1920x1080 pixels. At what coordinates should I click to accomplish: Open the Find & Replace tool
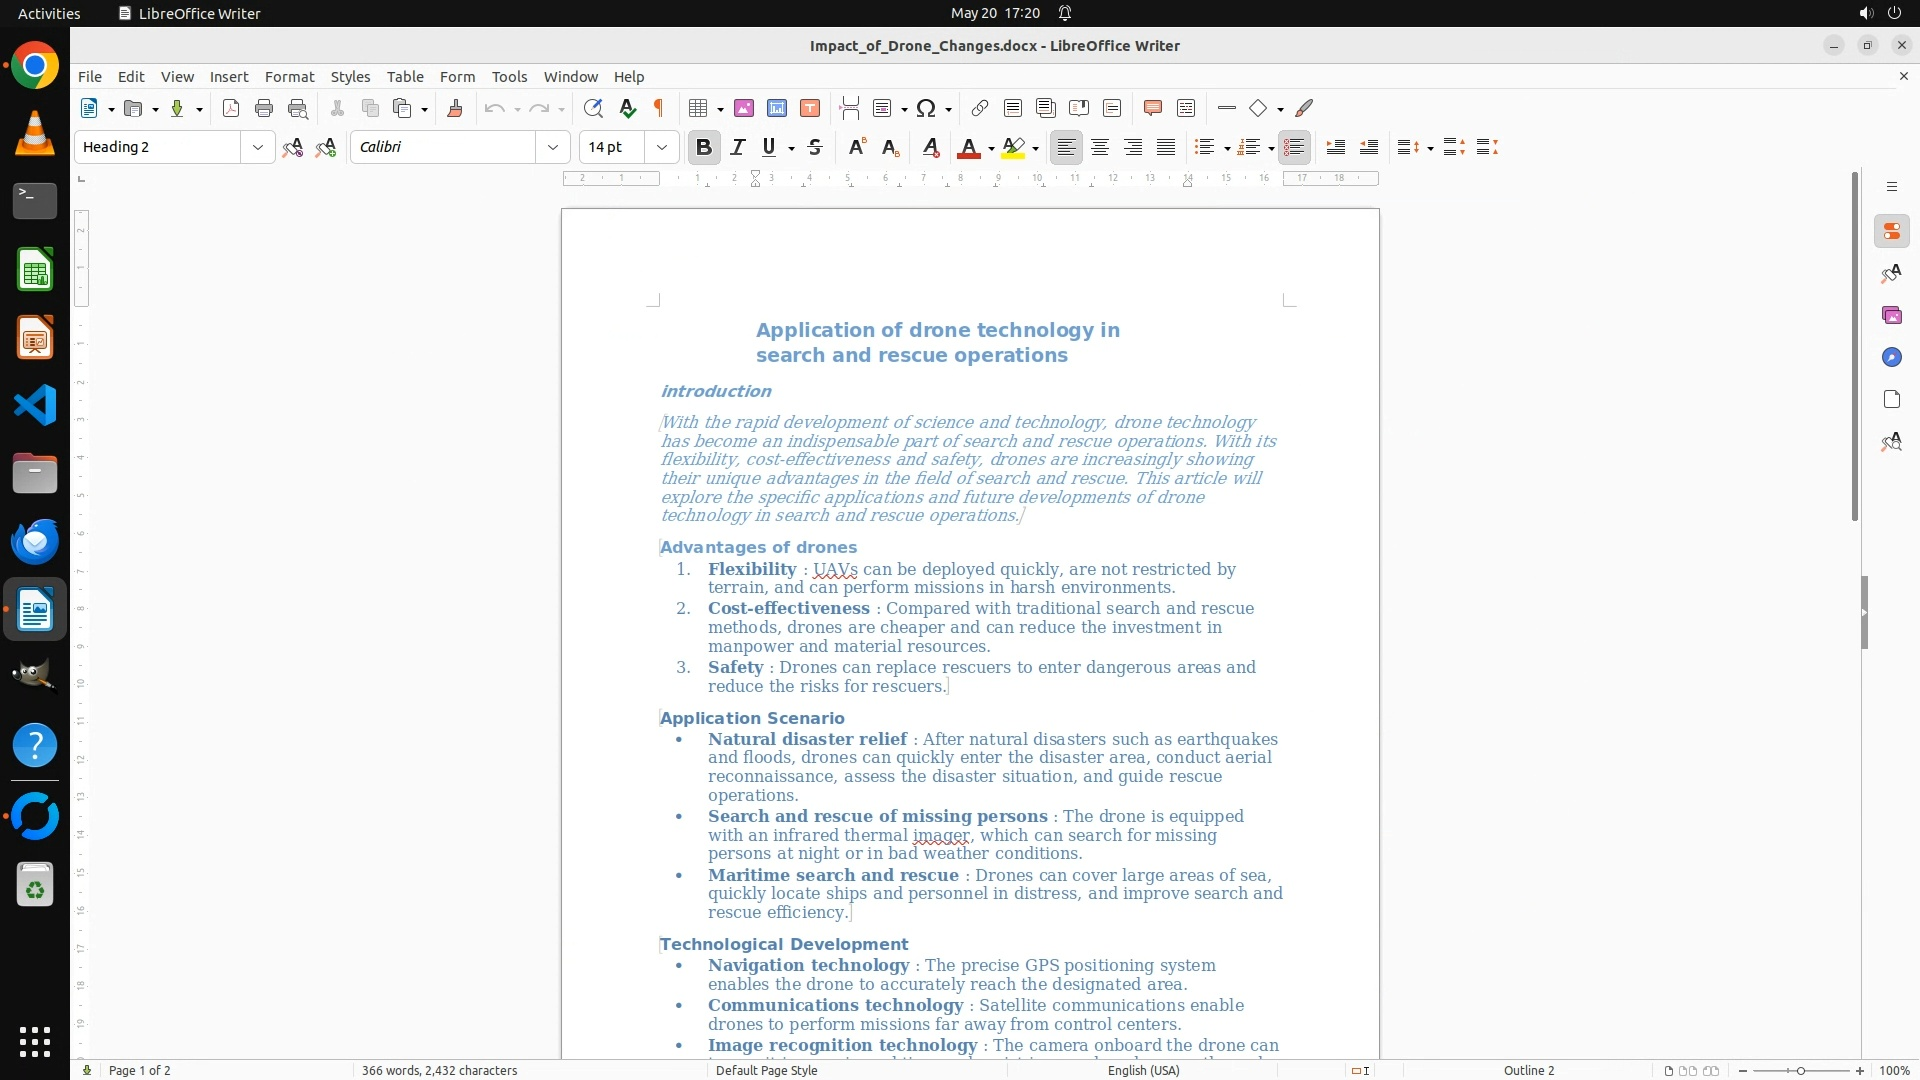593,109
